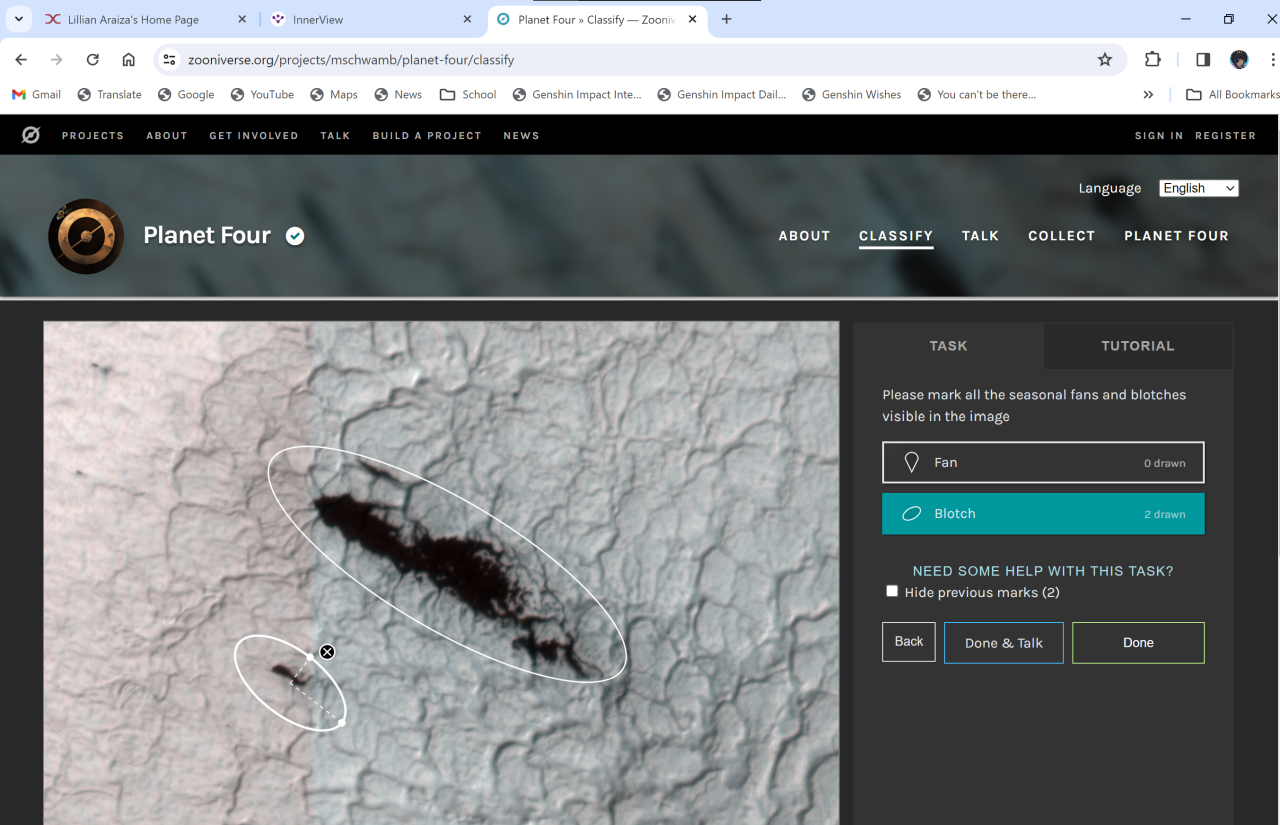The width and height of the screenshot is (1280, 825).
Task: Reload the page
Action: 93,60
